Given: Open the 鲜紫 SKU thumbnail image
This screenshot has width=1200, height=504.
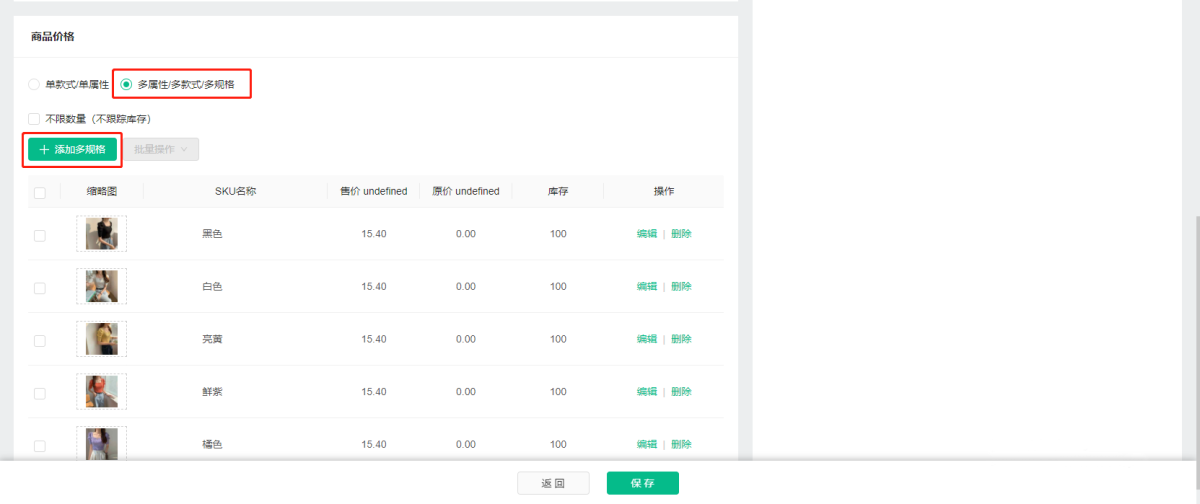Looking at the screenshot, I should pyautogui.click(x=101, y=392).
